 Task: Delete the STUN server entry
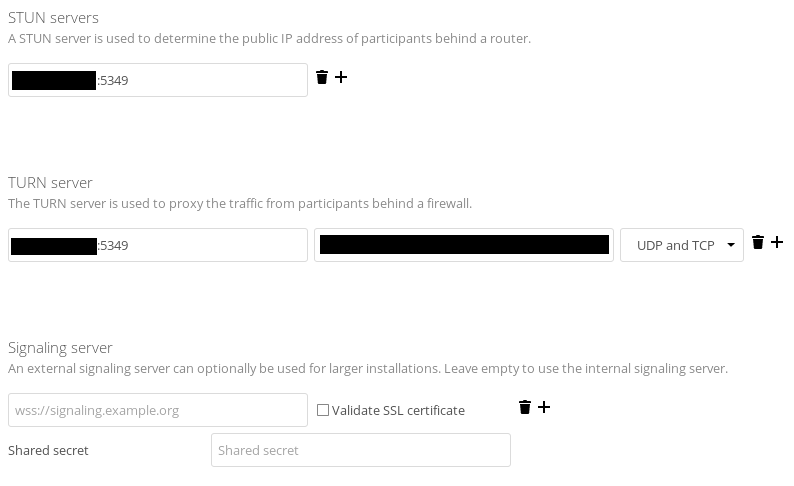click(x=322, y=77)
